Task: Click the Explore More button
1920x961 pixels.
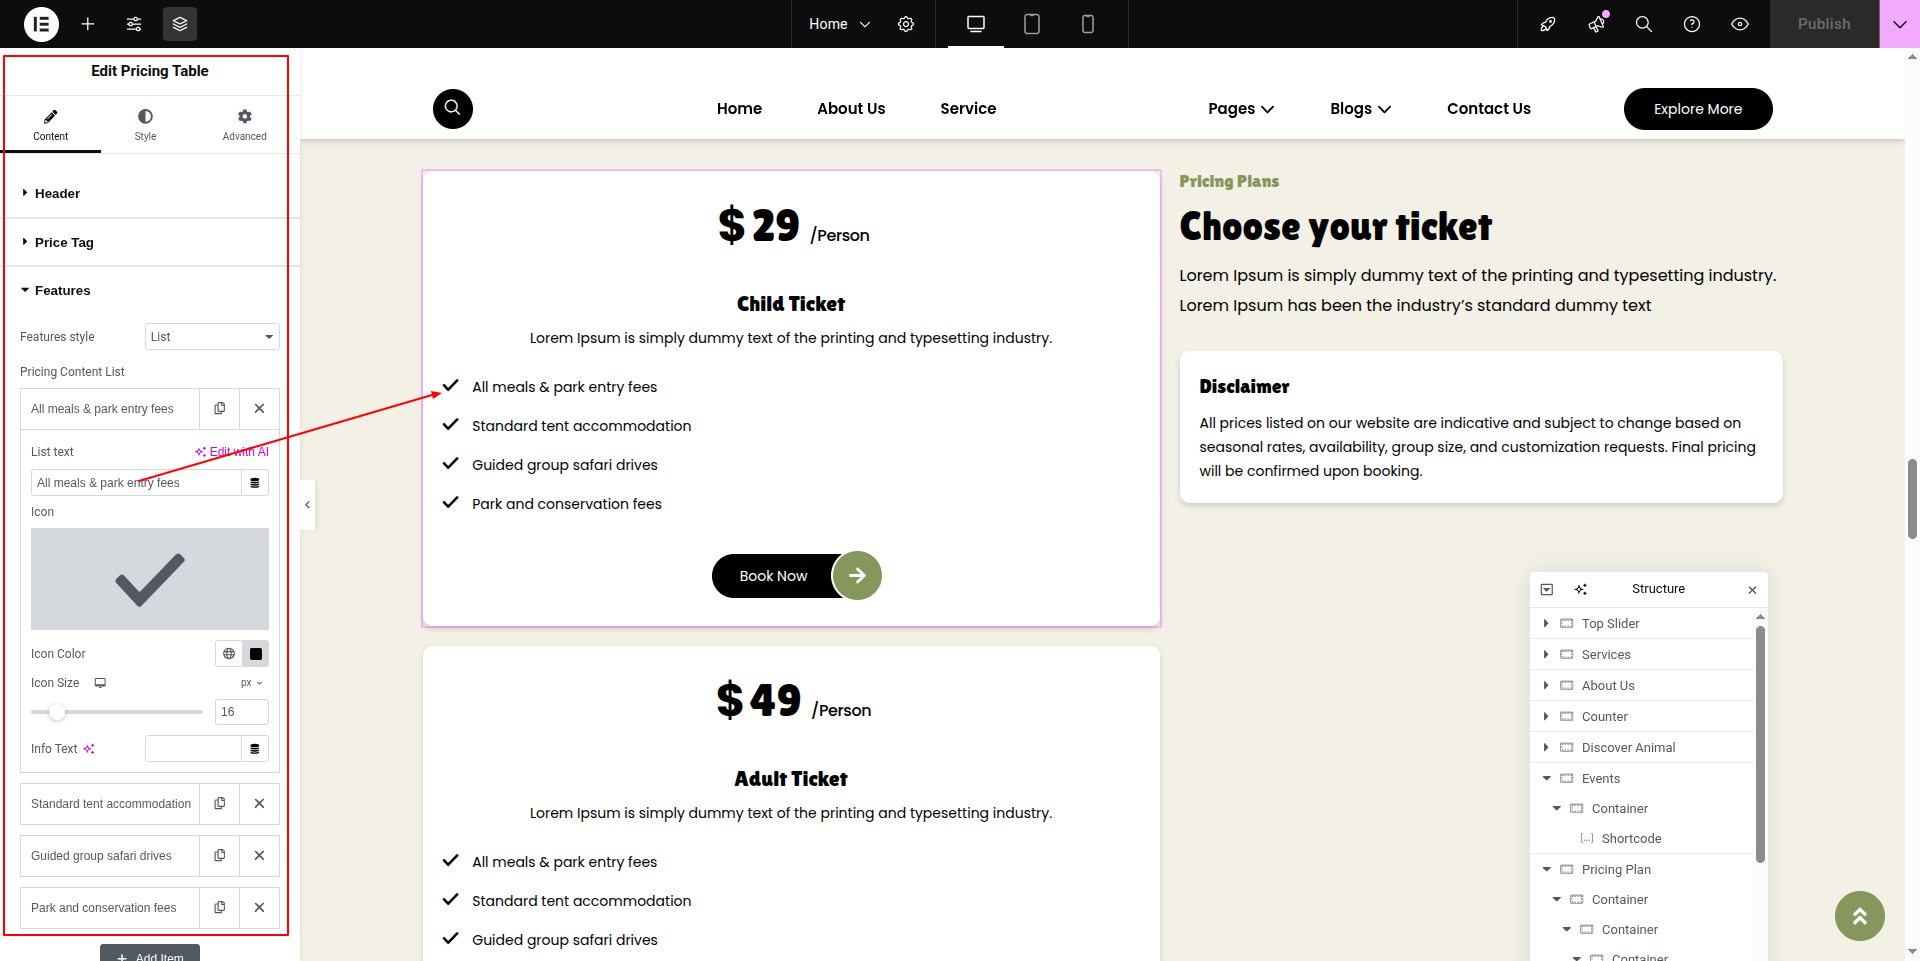Action: (1697, 109)
